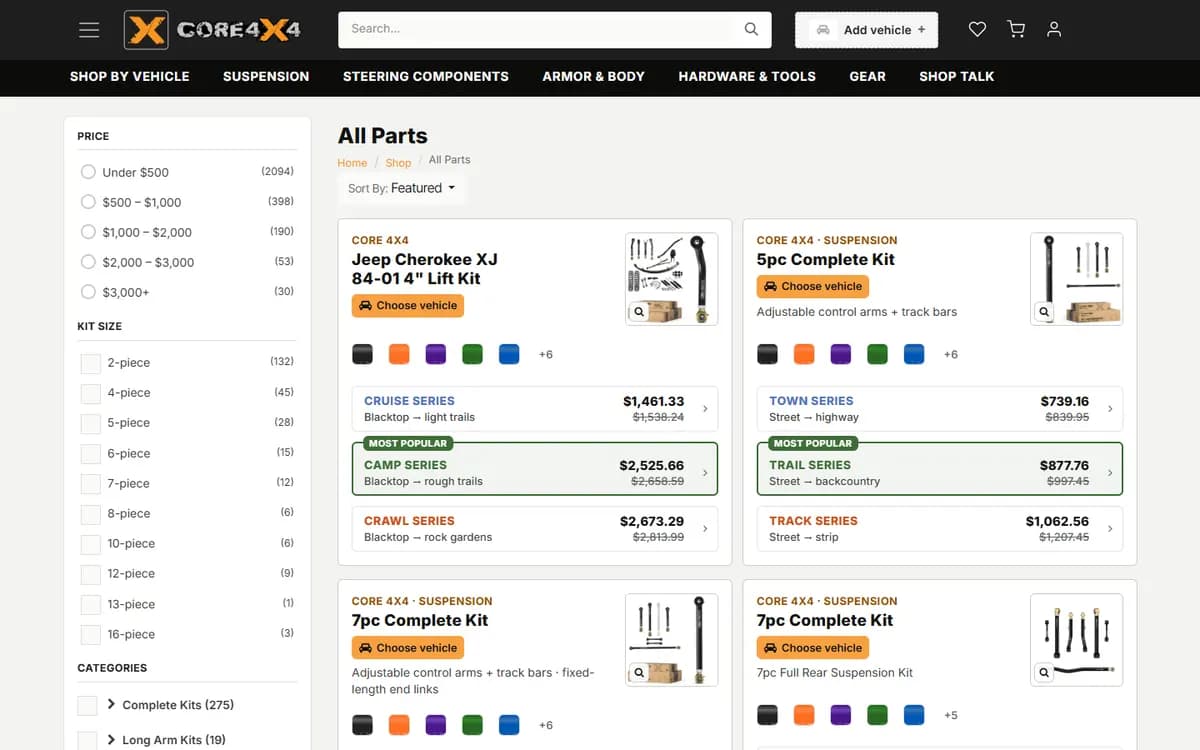This screenshot has width=1200, height=750.
Task: Open Camp Series $2,525.66 option
Action: tap(535, 469)
